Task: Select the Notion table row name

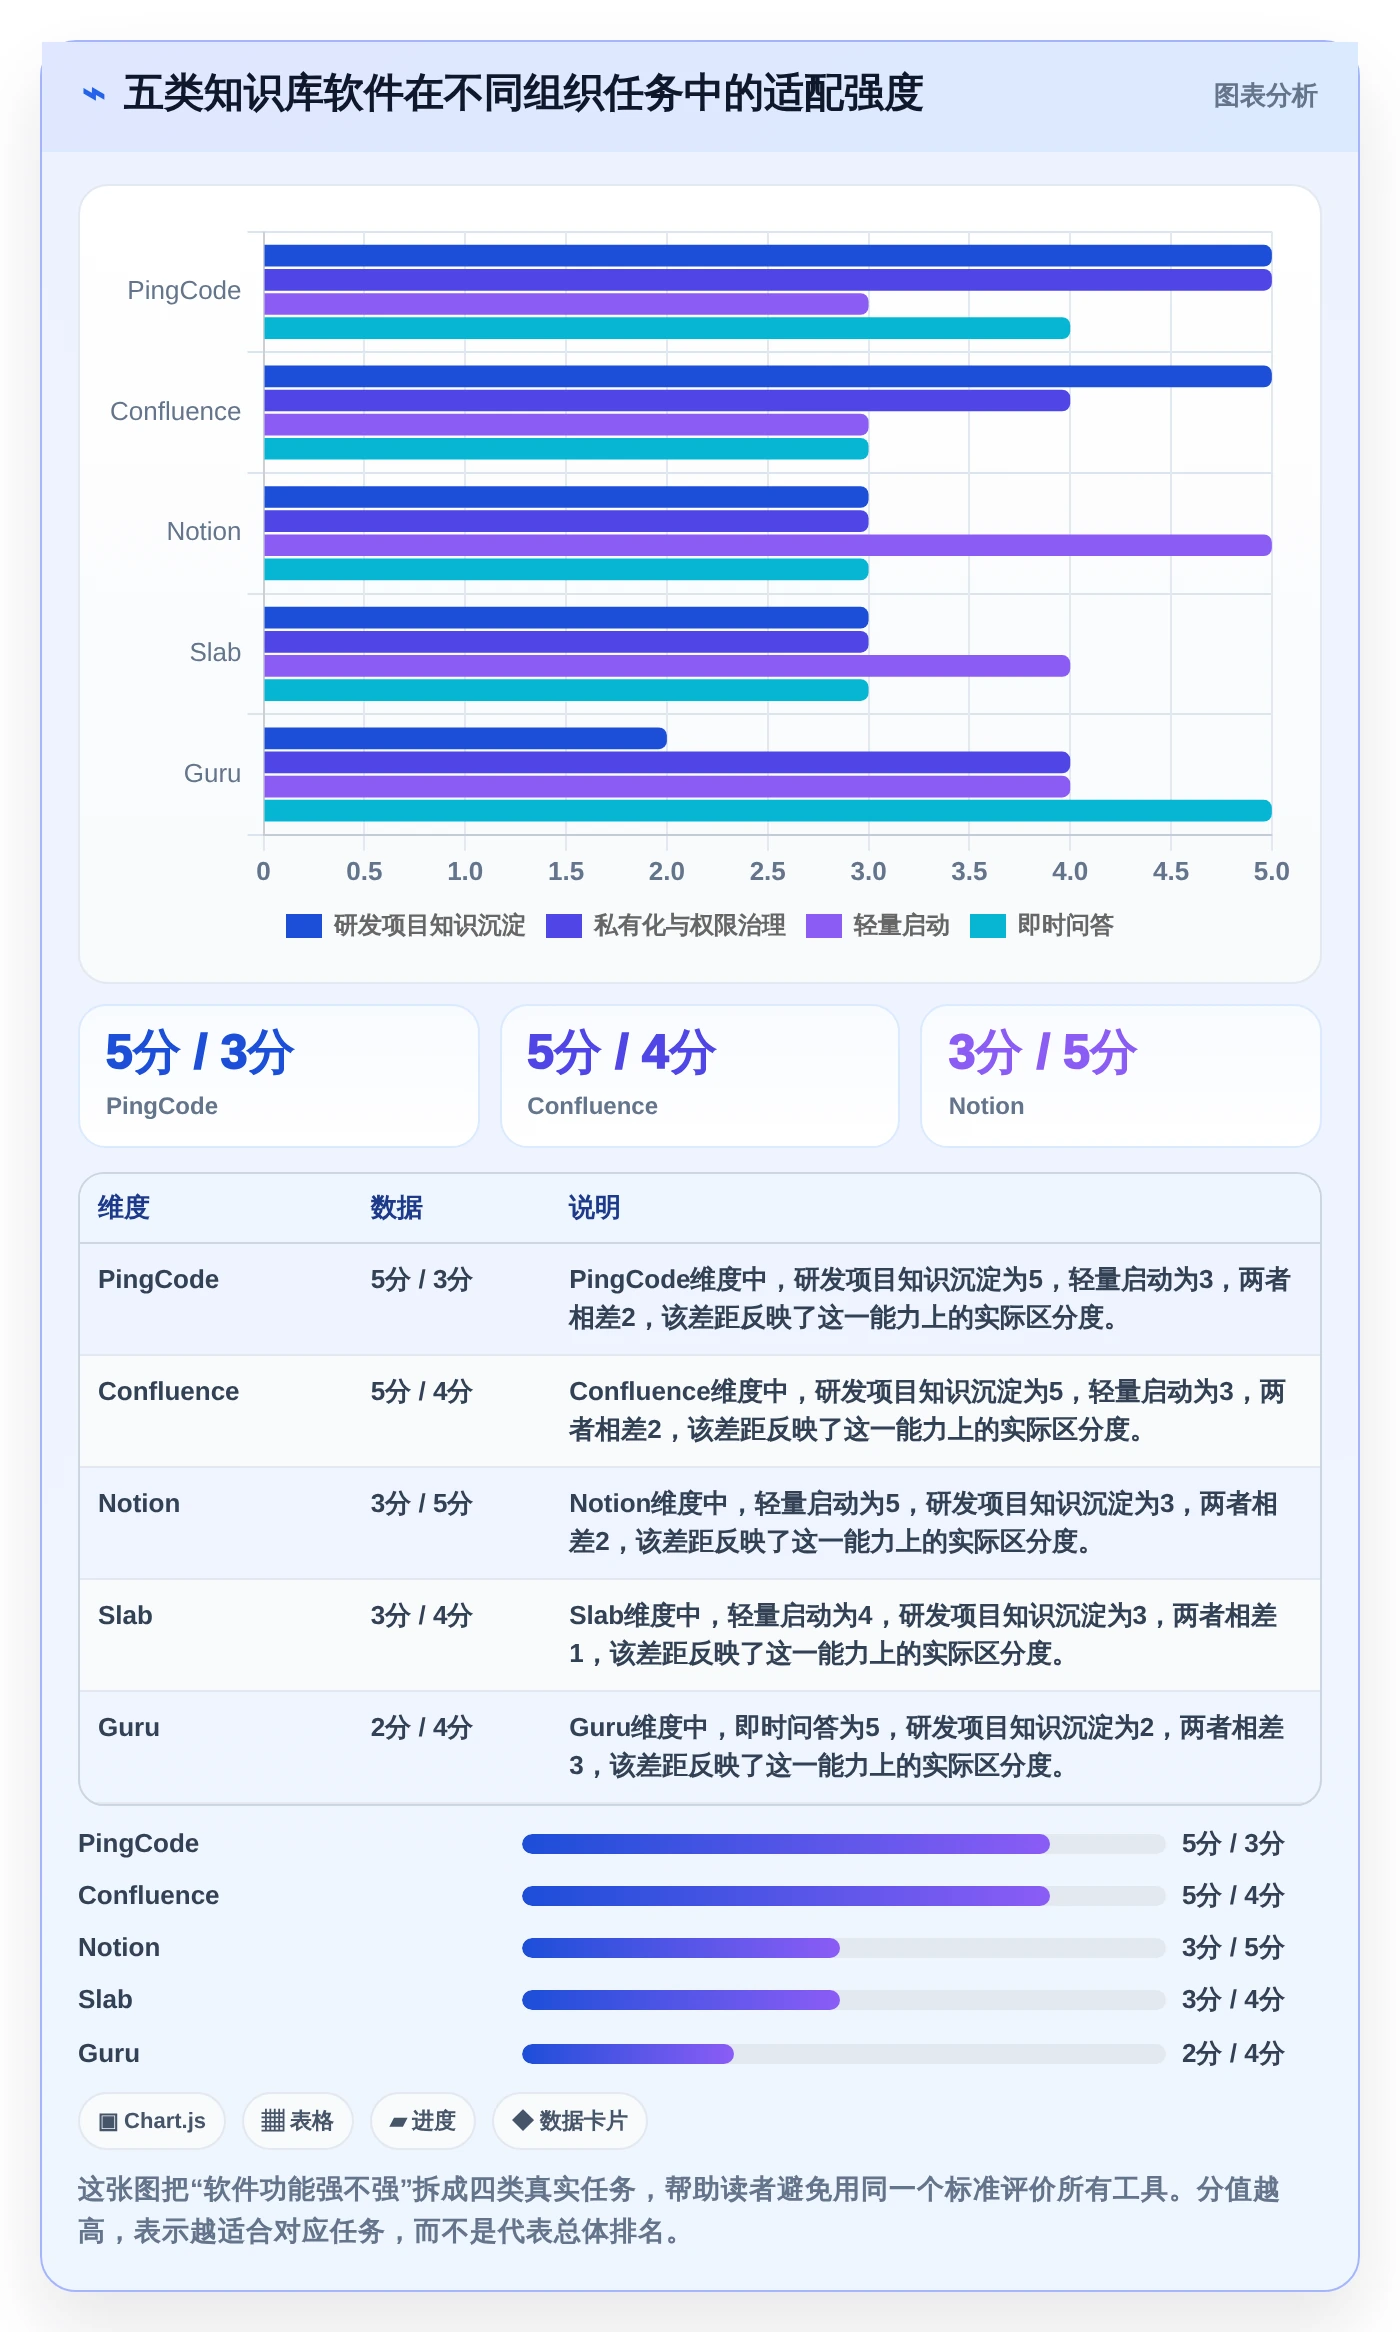Action: 139,1504
